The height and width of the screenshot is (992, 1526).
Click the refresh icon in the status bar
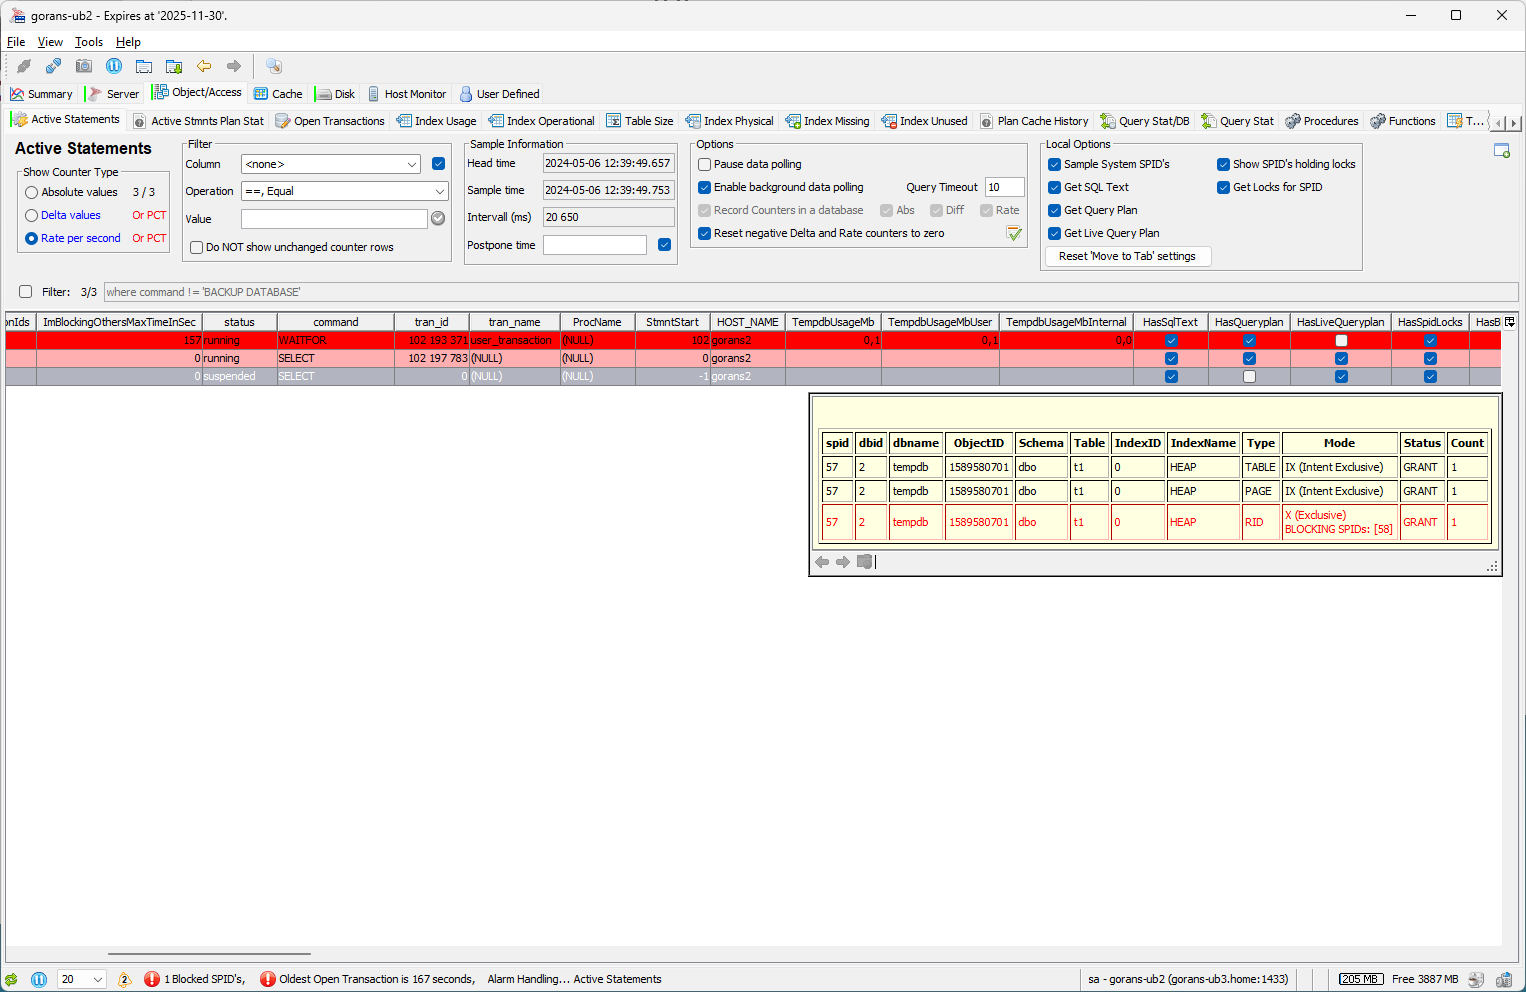pos(11,979)
